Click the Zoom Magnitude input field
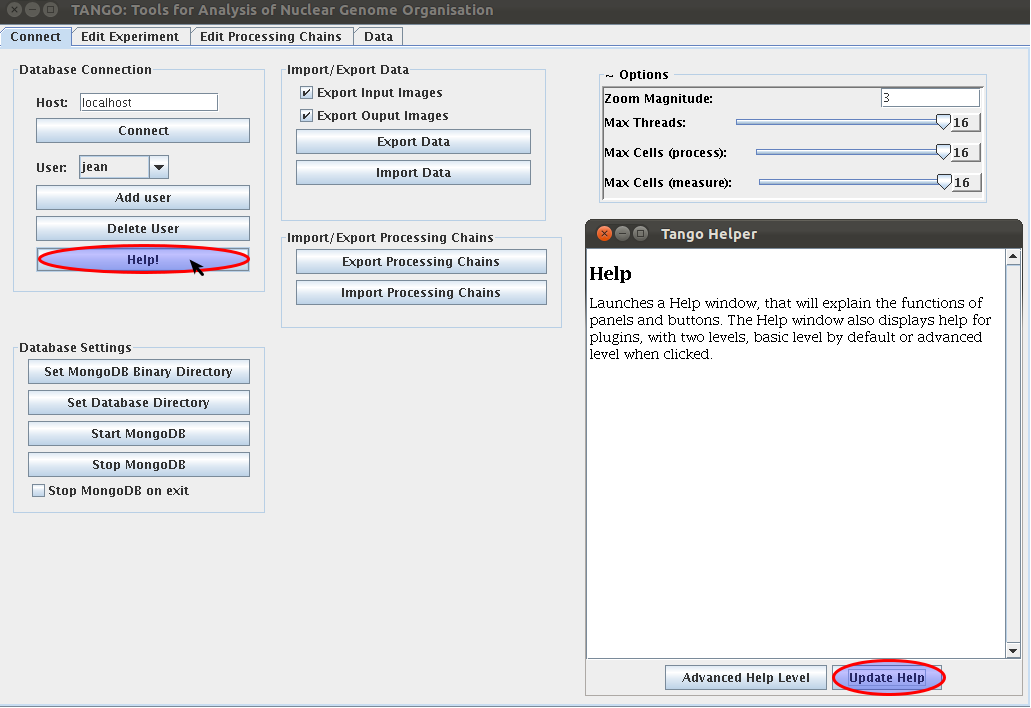Viewport: 1031px width, 708px height. (930, 98)
